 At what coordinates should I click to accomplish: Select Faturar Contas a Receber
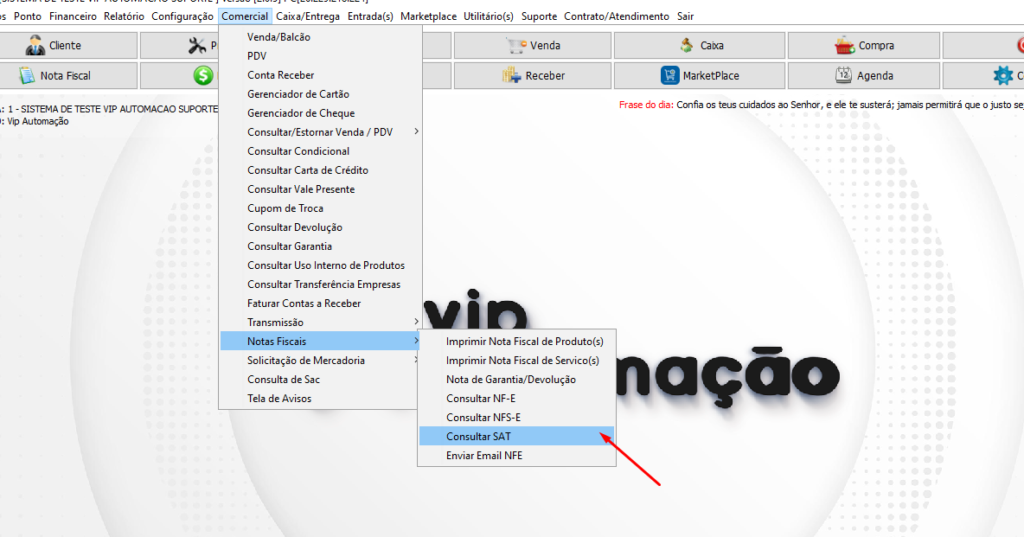(320, 303)
